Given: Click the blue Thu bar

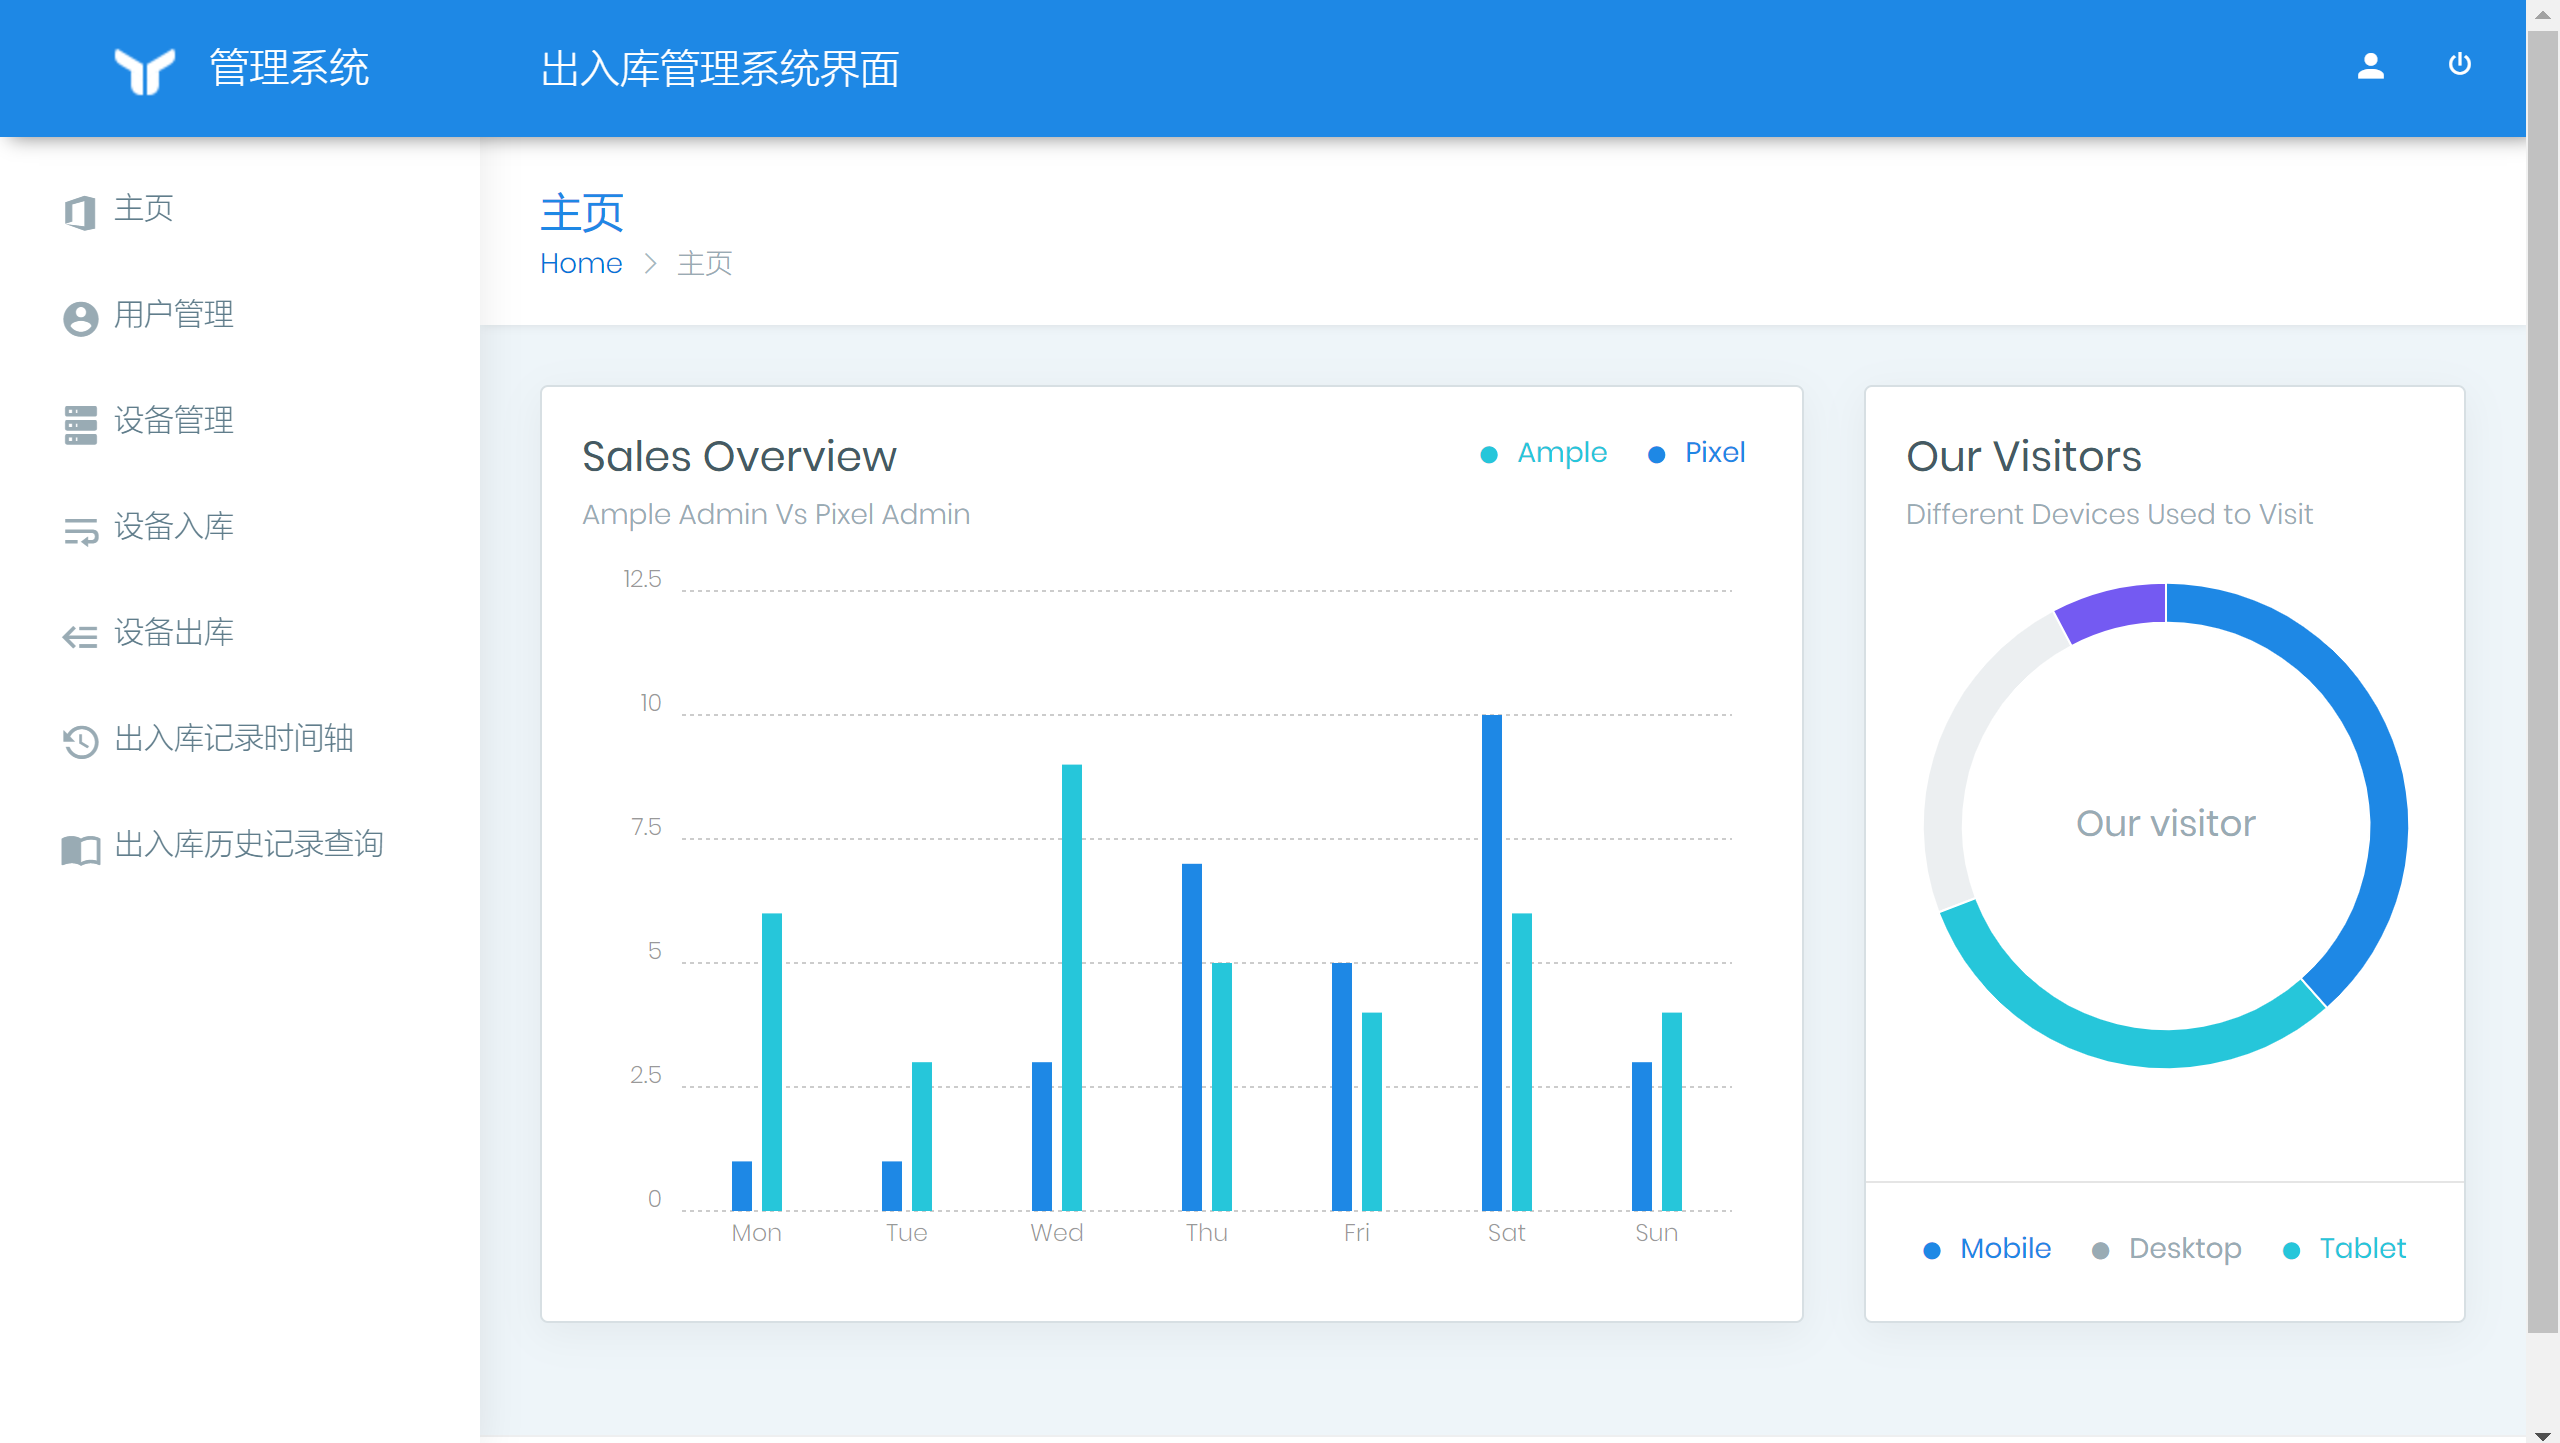Looking at the screenshot, I should click(1191, 1037).
